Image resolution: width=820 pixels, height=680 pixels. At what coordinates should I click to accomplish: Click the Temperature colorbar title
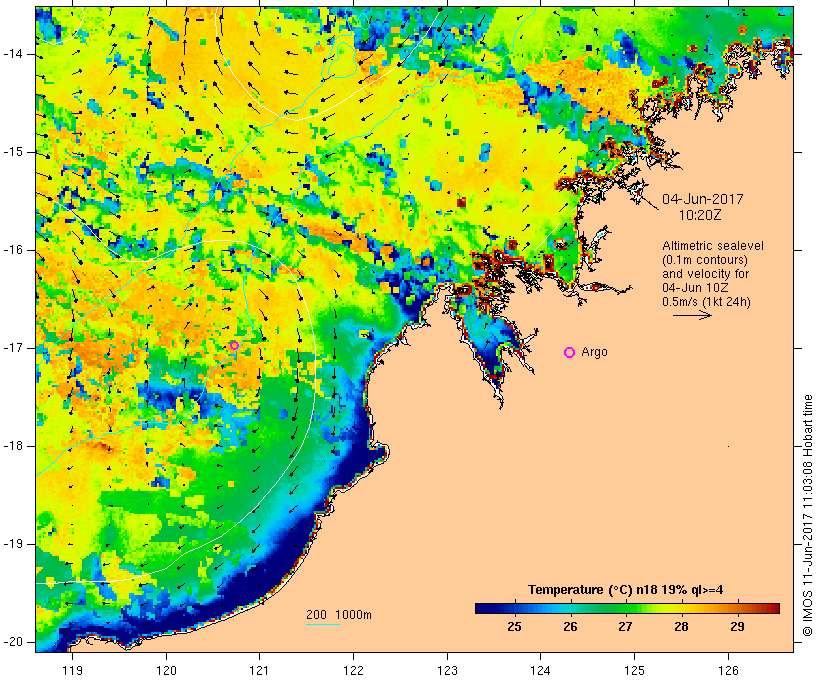click(x=625, y=590)
